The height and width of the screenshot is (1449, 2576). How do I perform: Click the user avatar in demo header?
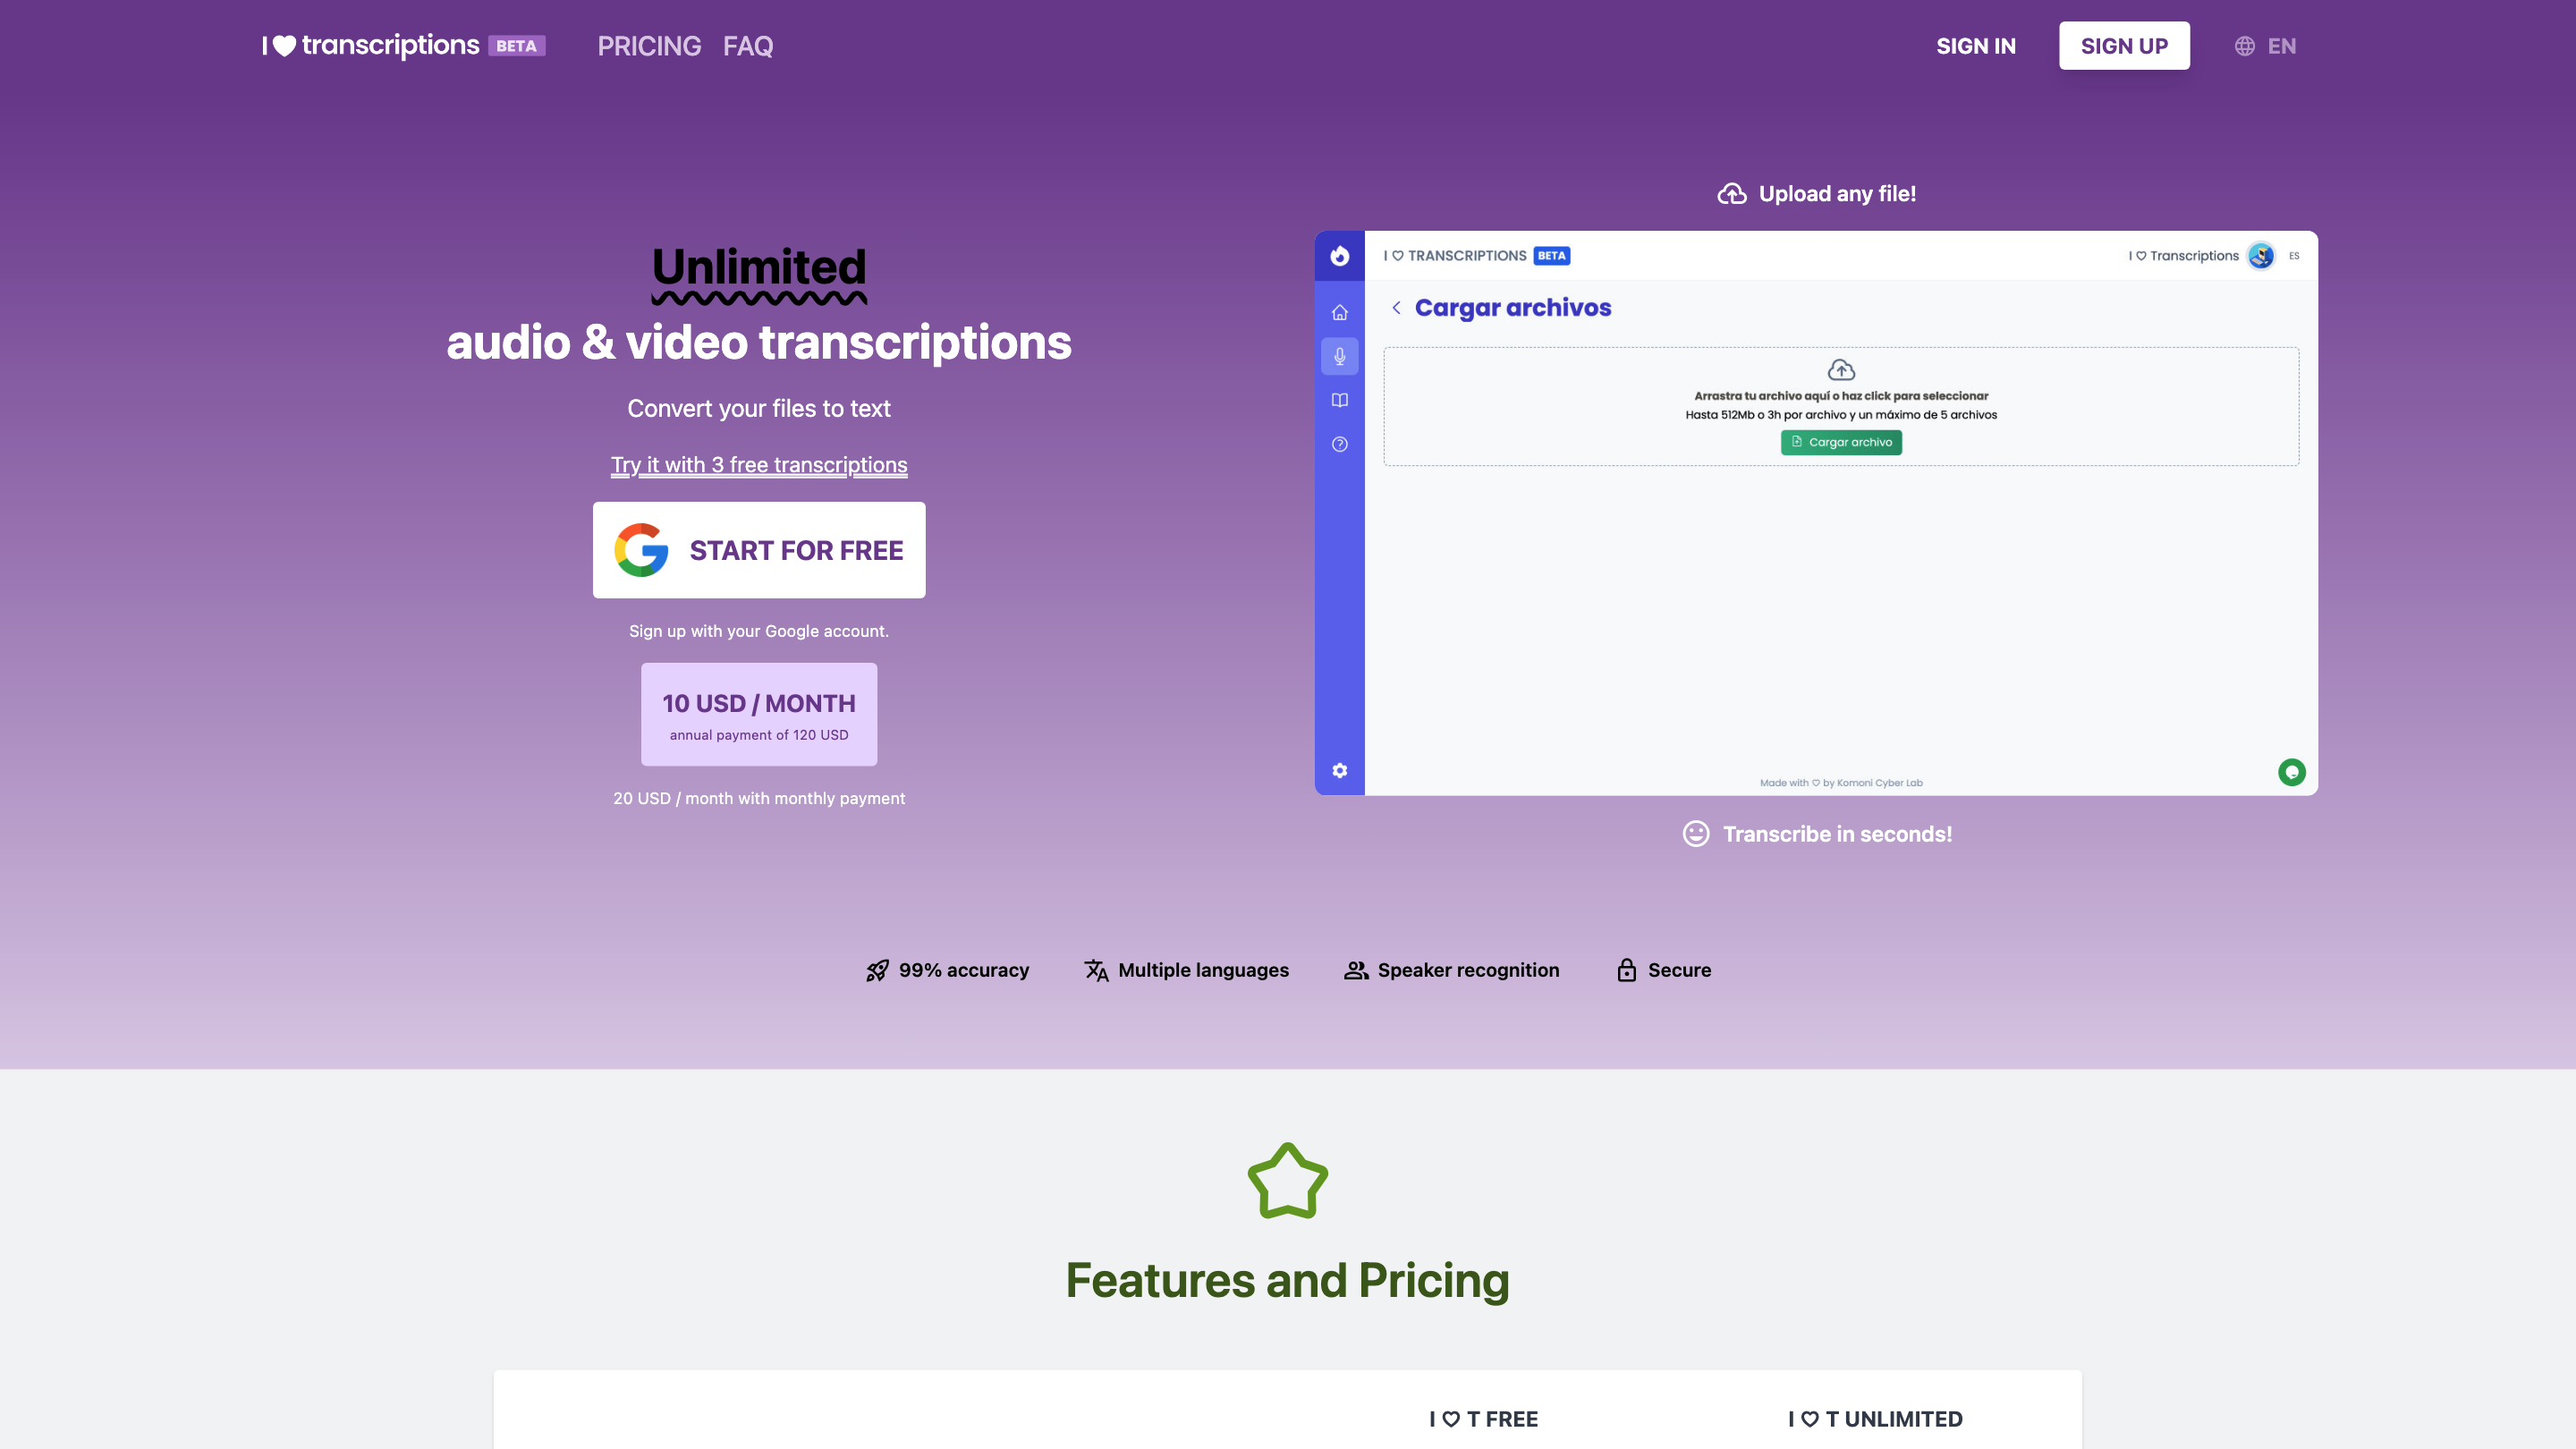[2260, 256]
